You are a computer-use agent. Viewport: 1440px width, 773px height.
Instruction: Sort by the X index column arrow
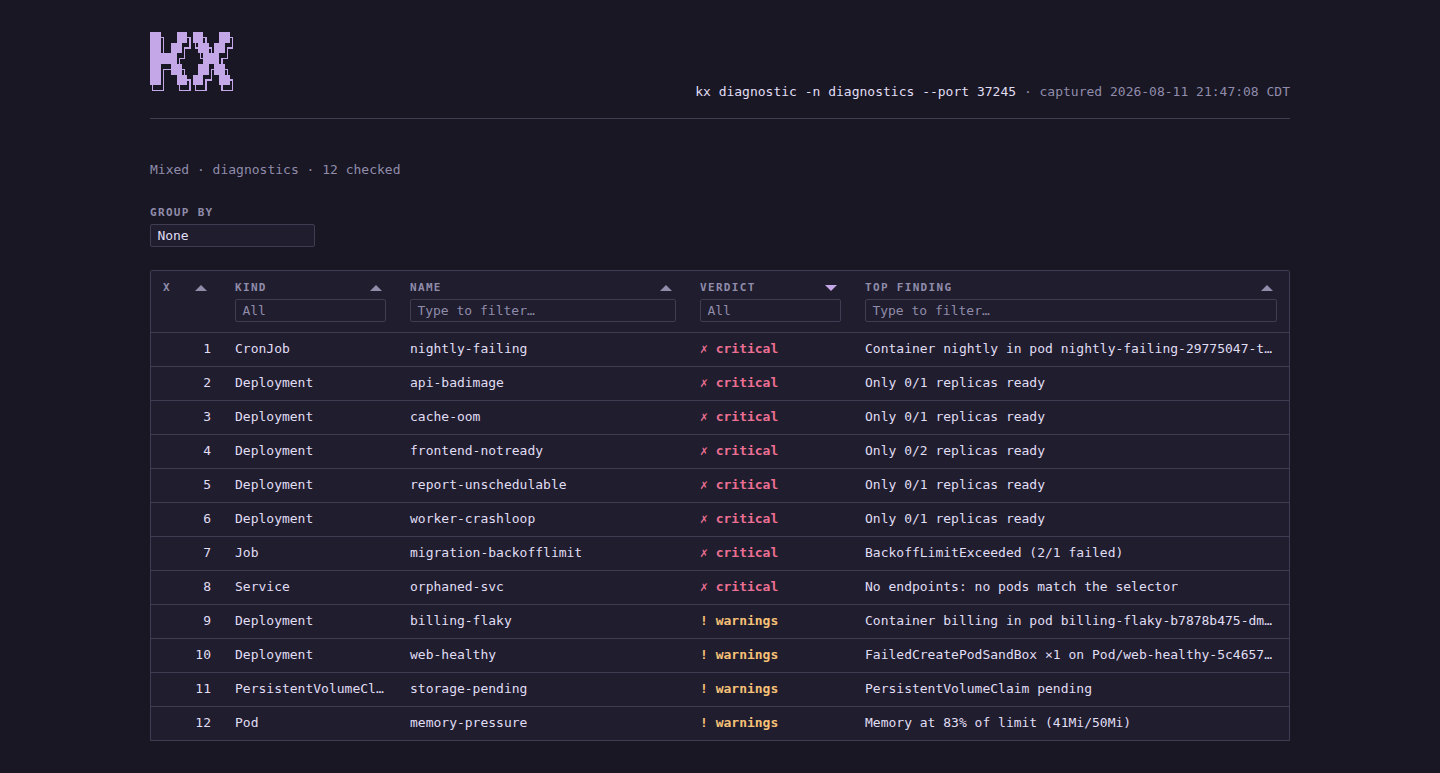(201, 288)
